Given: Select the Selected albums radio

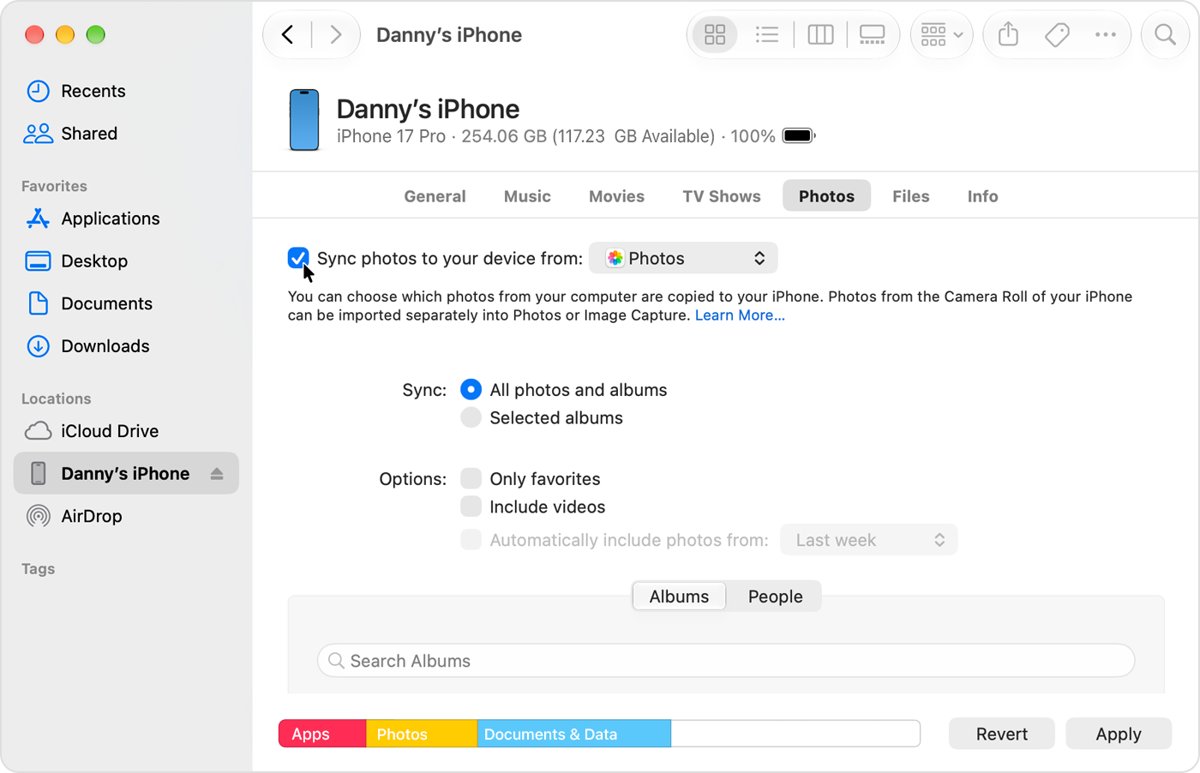Looking at the screenshot, I should [470, 418].
